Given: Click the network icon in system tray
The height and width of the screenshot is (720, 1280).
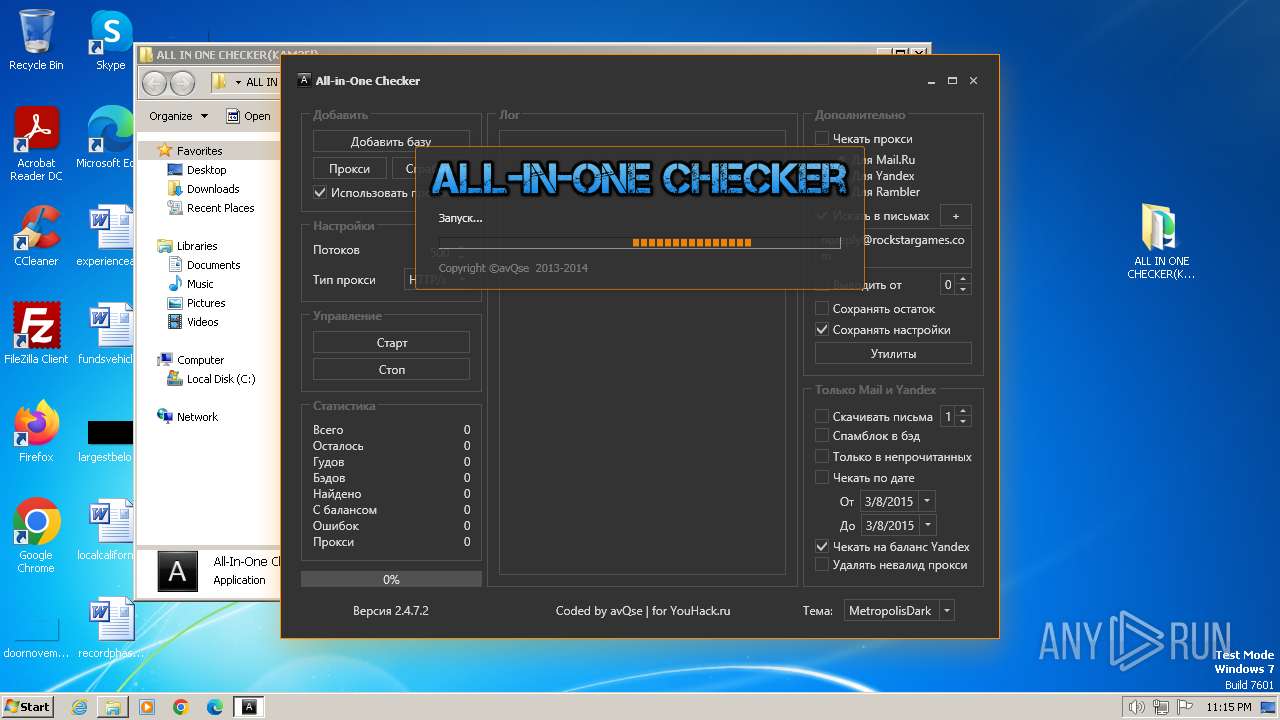Looking at the screenshot, I should [1160, 707].
